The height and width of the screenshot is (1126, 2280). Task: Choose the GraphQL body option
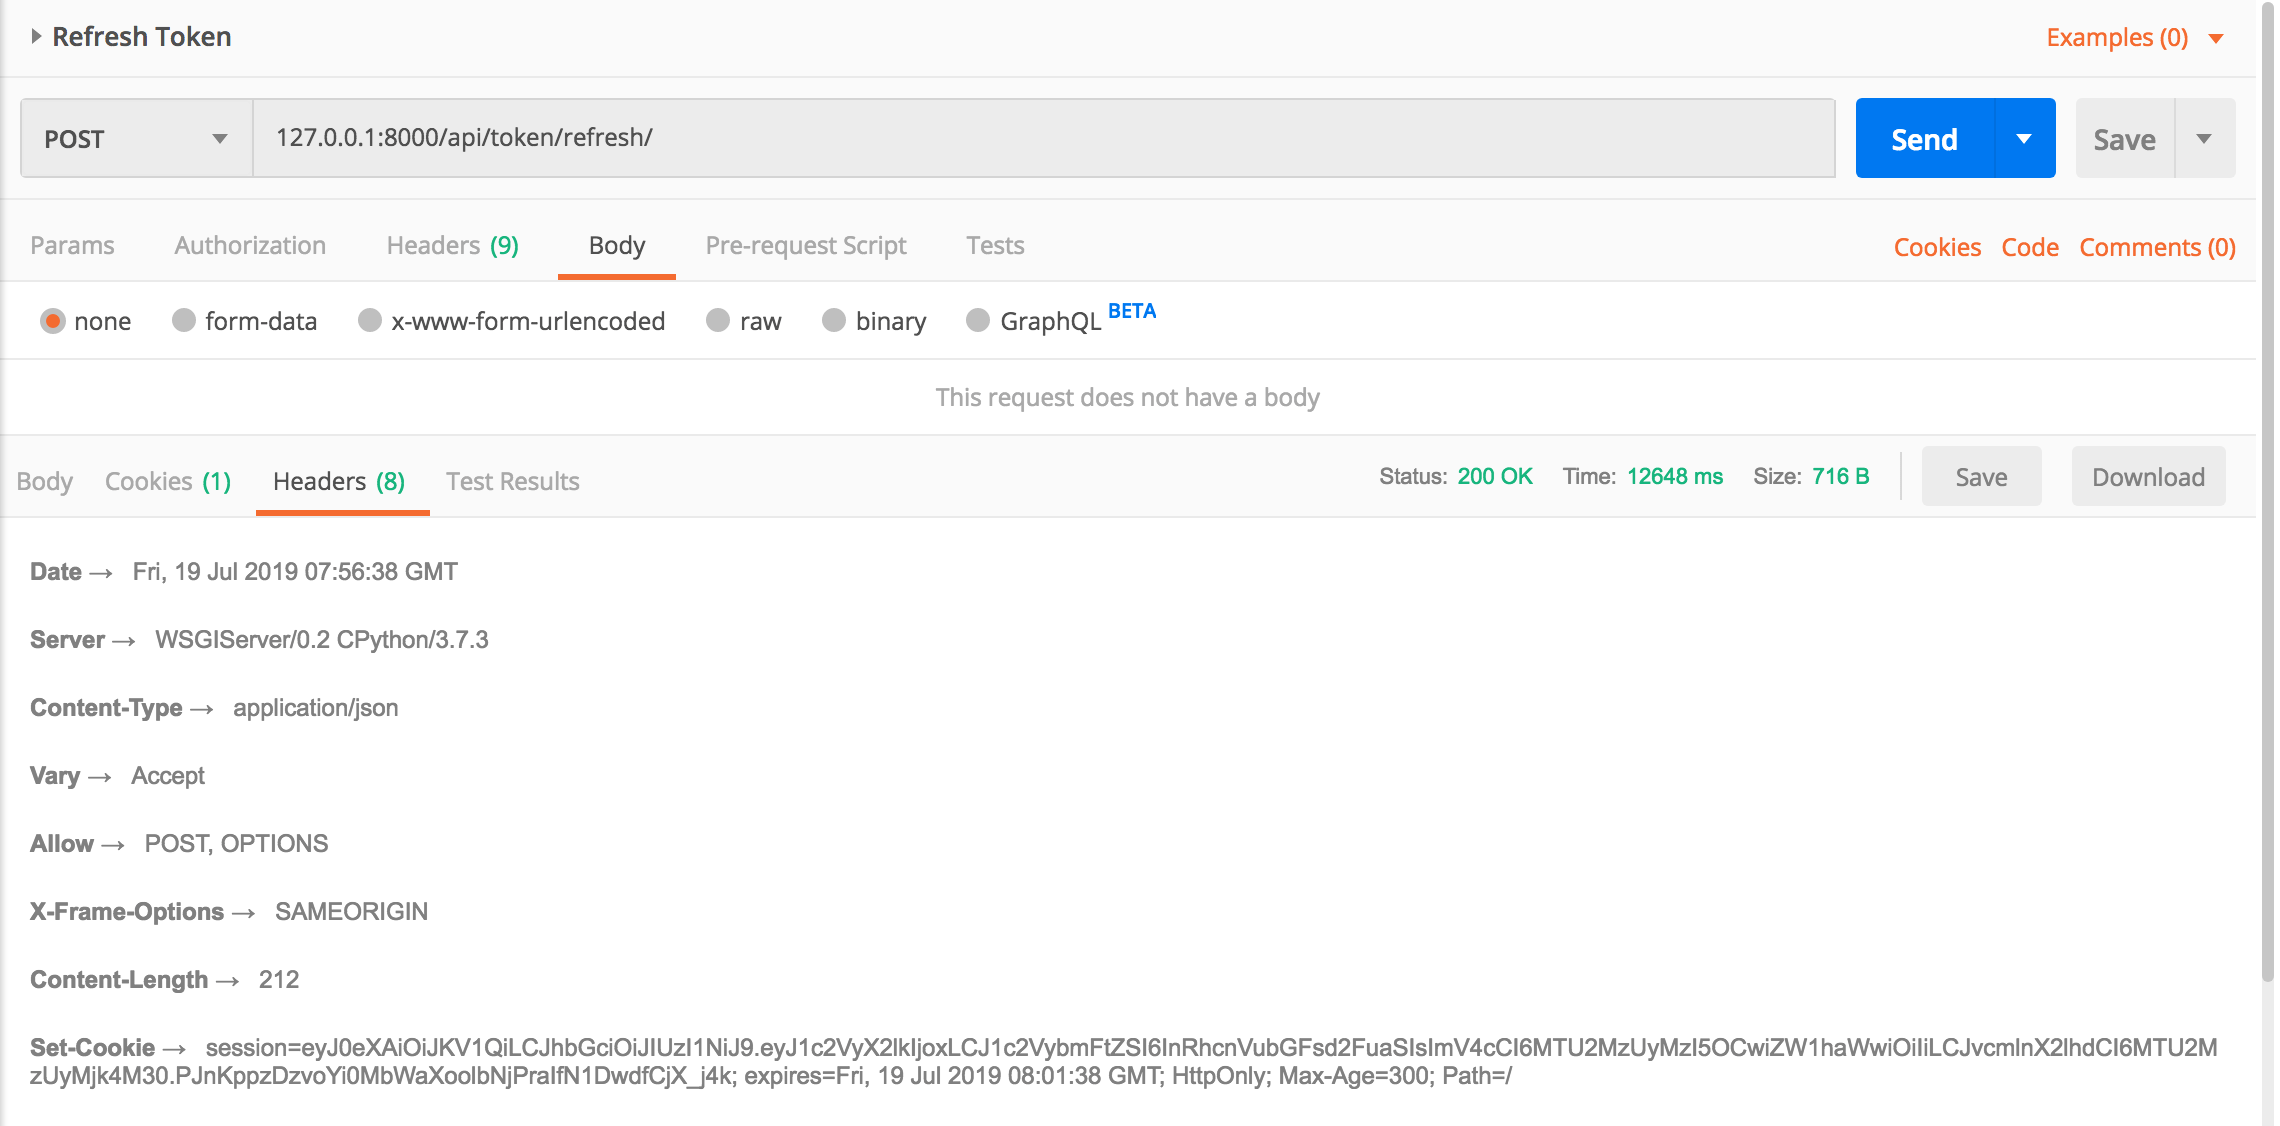point(978,320)
